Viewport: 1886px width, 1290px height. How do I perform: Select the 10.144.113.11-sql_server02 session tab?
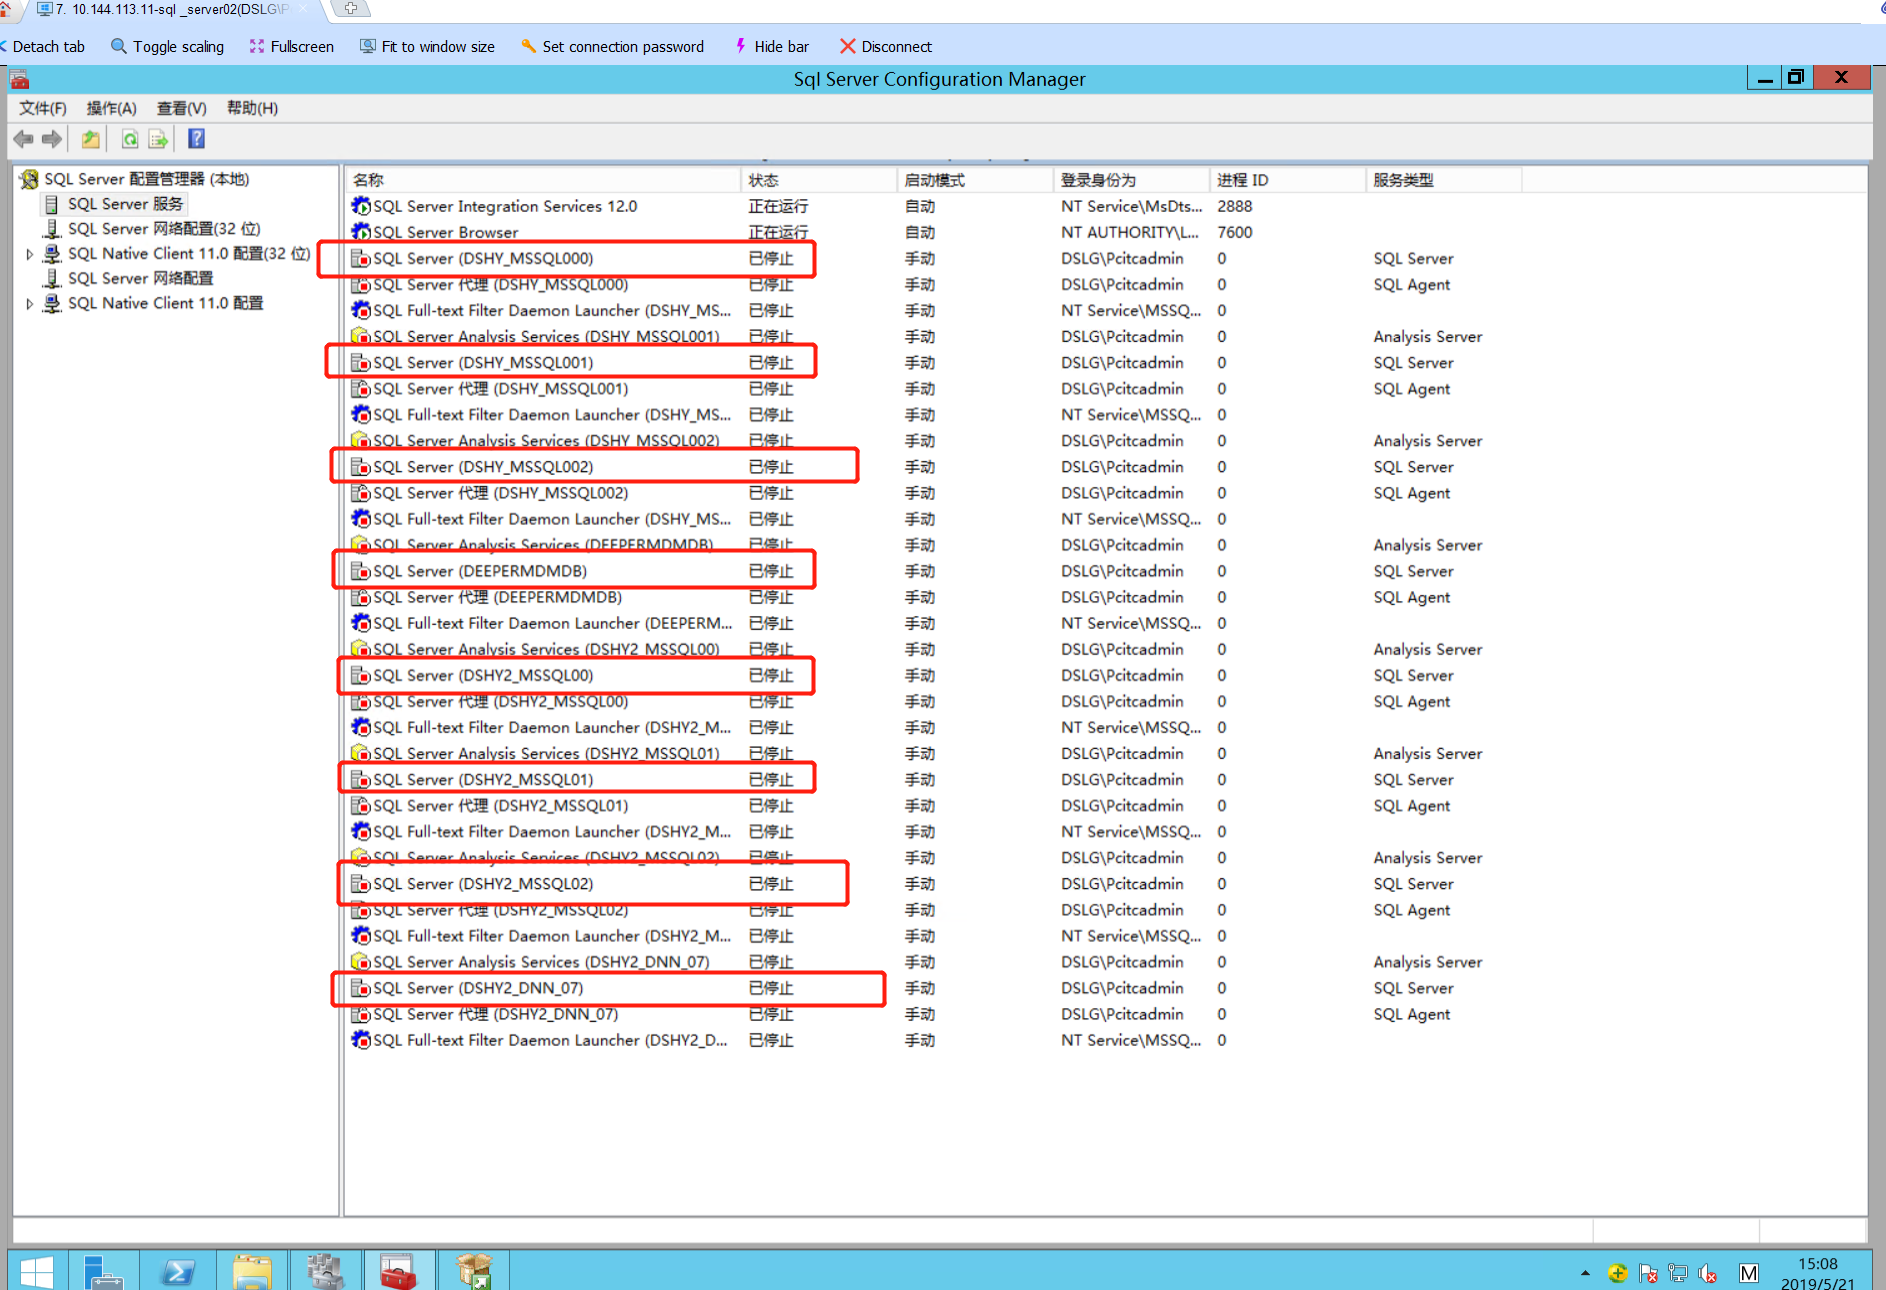170,10
